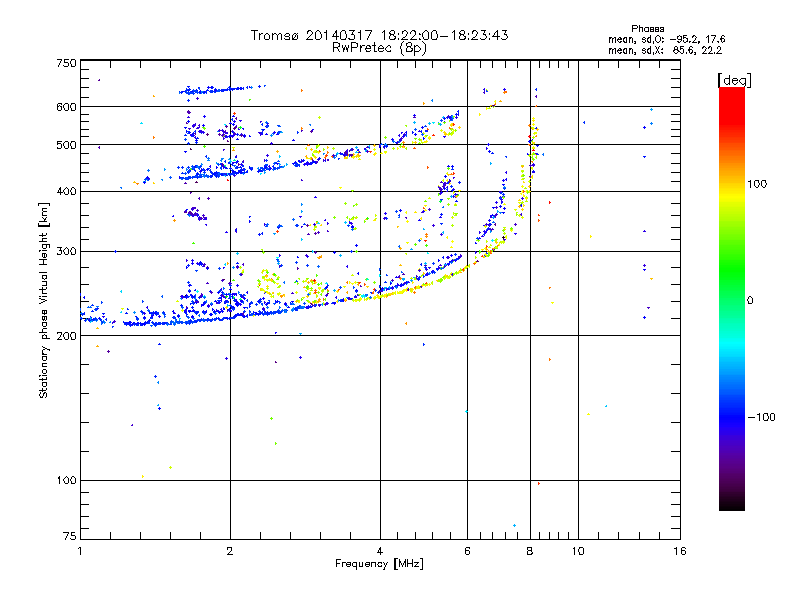This screenshot has height=600, width=800.
Task: Click the y-axis label '100'
Action: (x=66, y=481)
